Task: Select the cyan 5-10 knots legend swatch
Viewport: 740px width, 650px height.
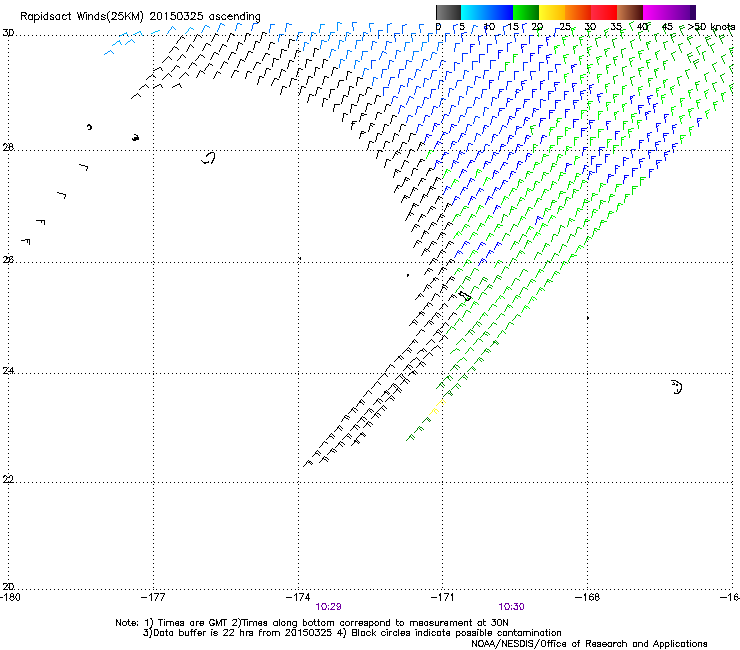Action: 474,12
